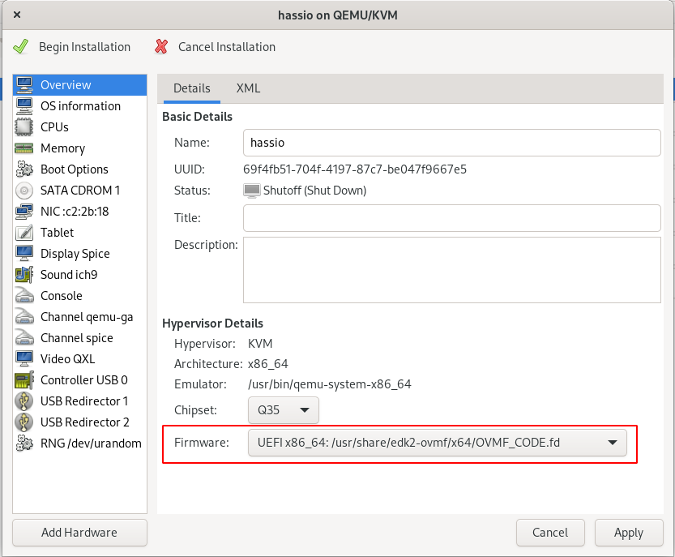
Task: Click the Hypervisor value KVM
Action: (x=260, y=344)
